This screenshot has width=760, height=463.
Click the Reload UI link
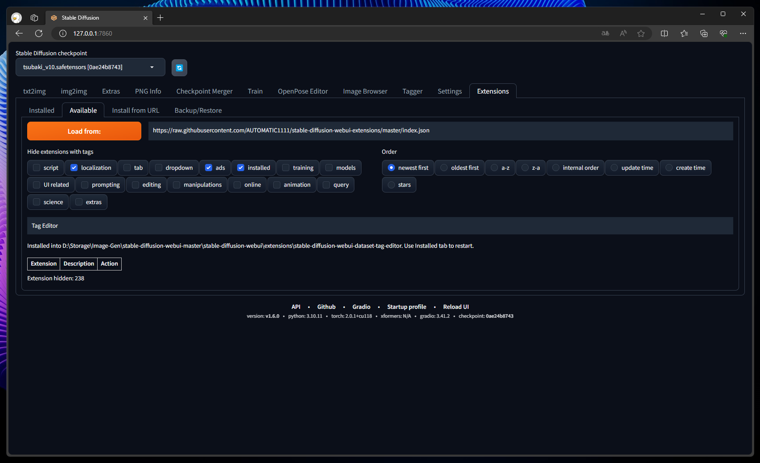click(456, 307)
